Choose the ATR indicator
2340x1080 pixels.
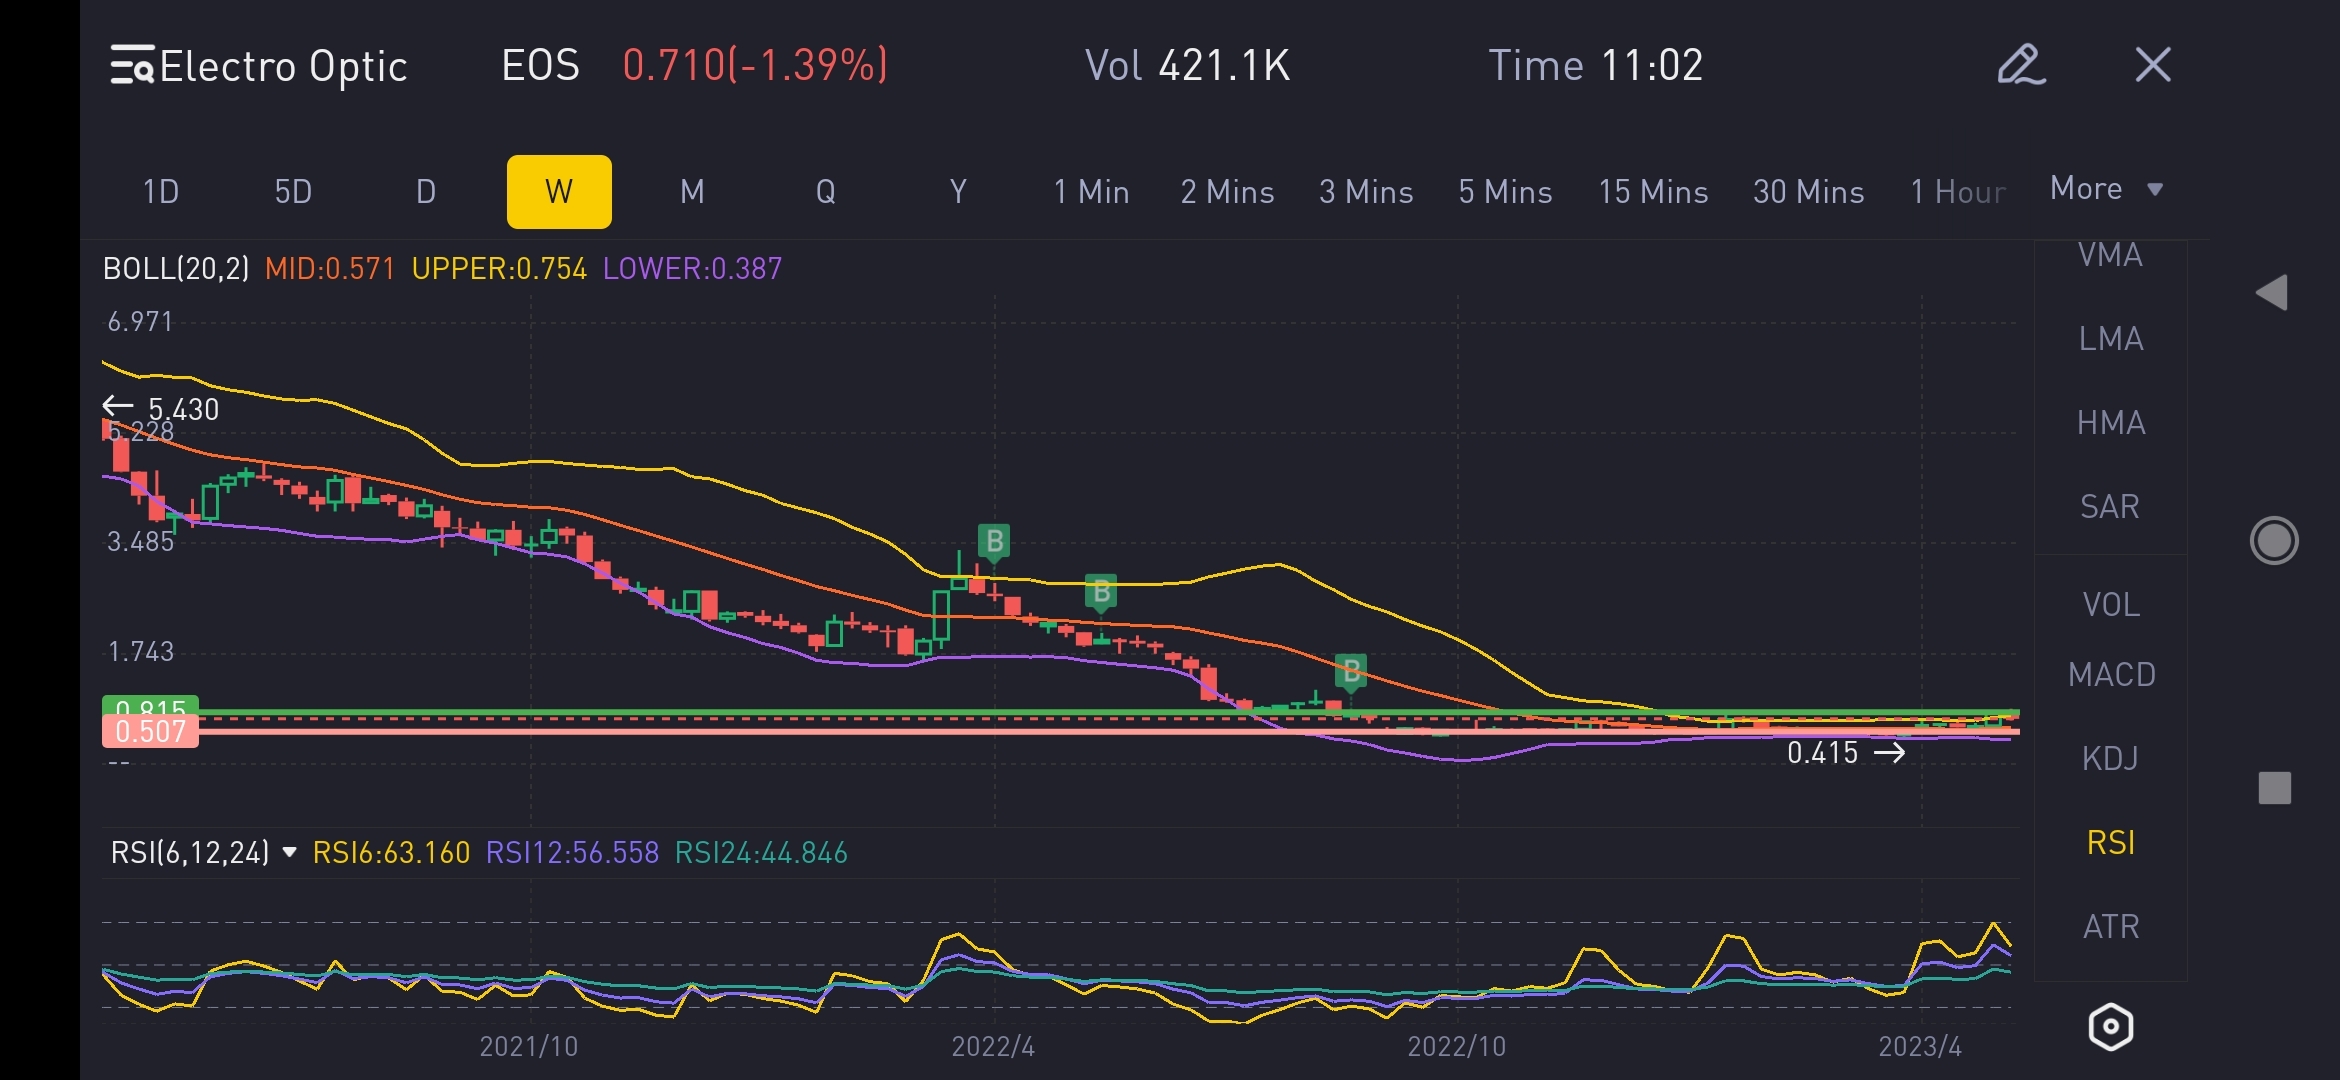pyautogui.click(x=2111, y=927)
